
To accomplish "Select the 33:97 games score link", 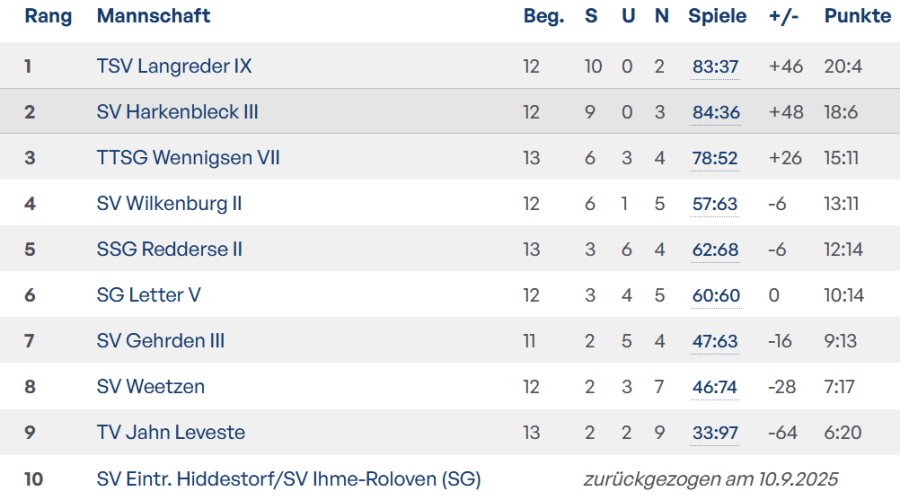I will point(715,433).
